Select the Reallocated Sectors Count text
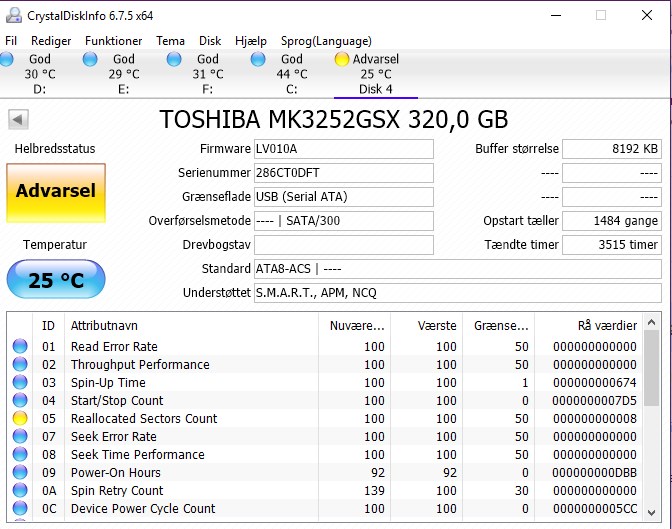The image size is (672, 529). pos(144,418)
